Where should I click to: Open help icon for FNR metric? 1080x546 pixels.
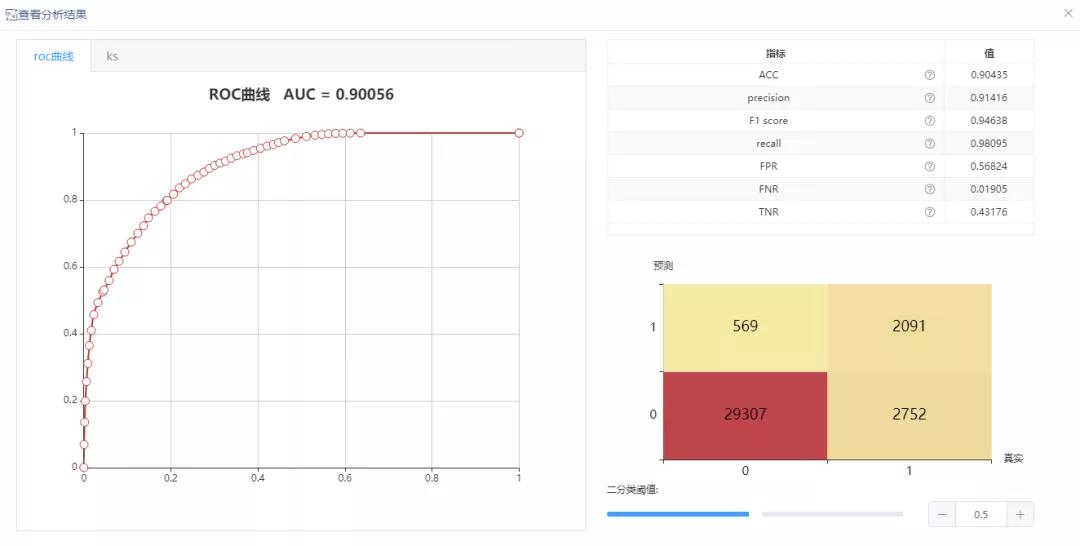point(930,189)
